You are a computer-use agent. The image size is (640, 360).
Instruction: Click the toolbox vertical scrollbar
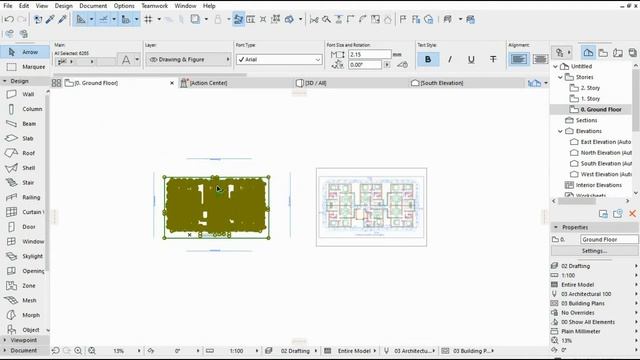(x=48, y=182)
